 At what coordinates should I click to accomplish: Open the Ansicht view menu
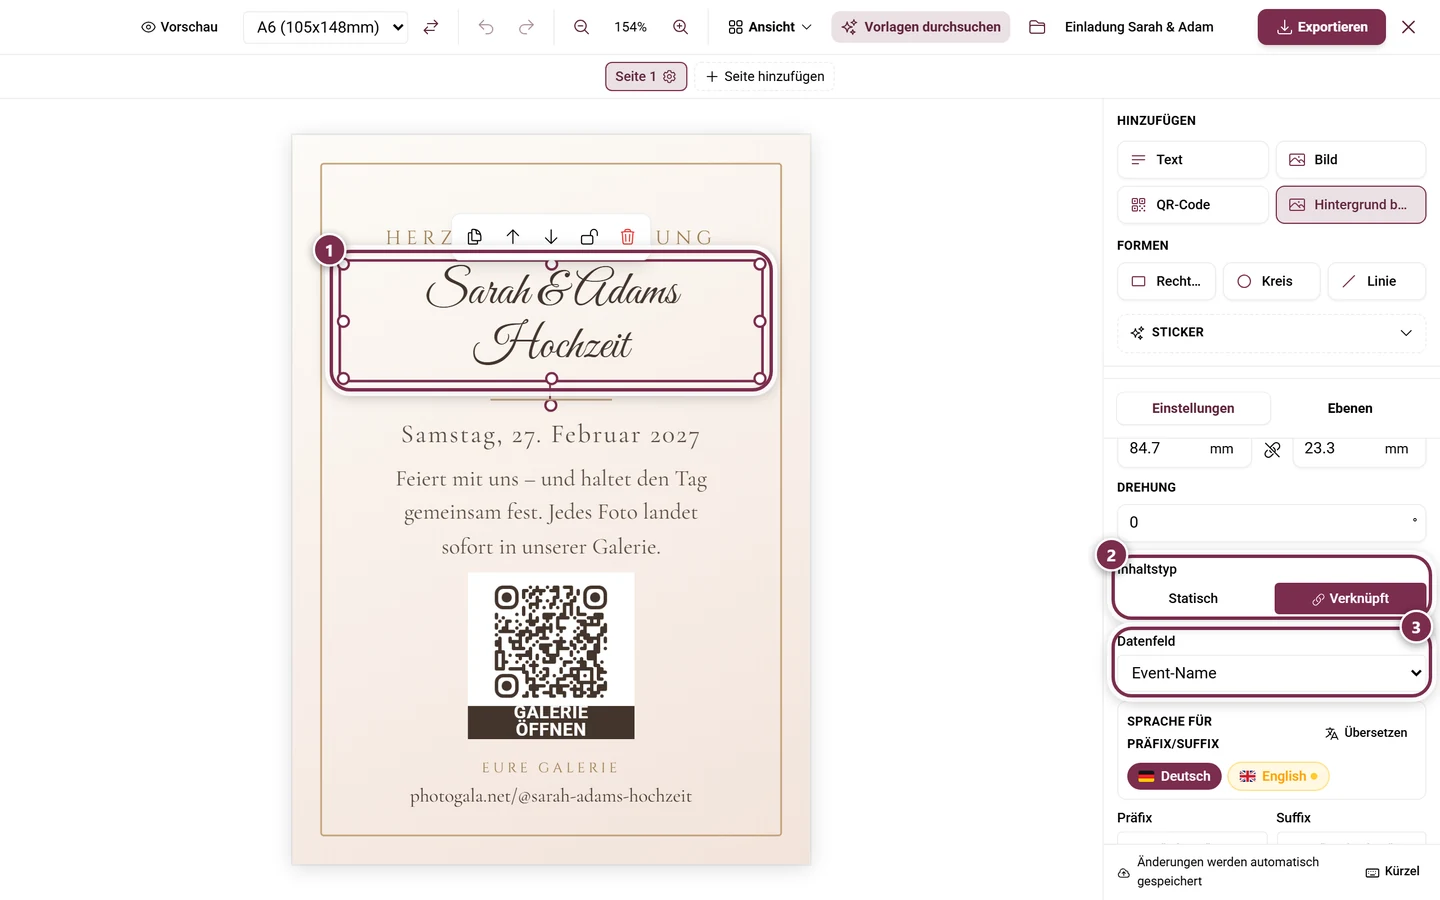770,27
